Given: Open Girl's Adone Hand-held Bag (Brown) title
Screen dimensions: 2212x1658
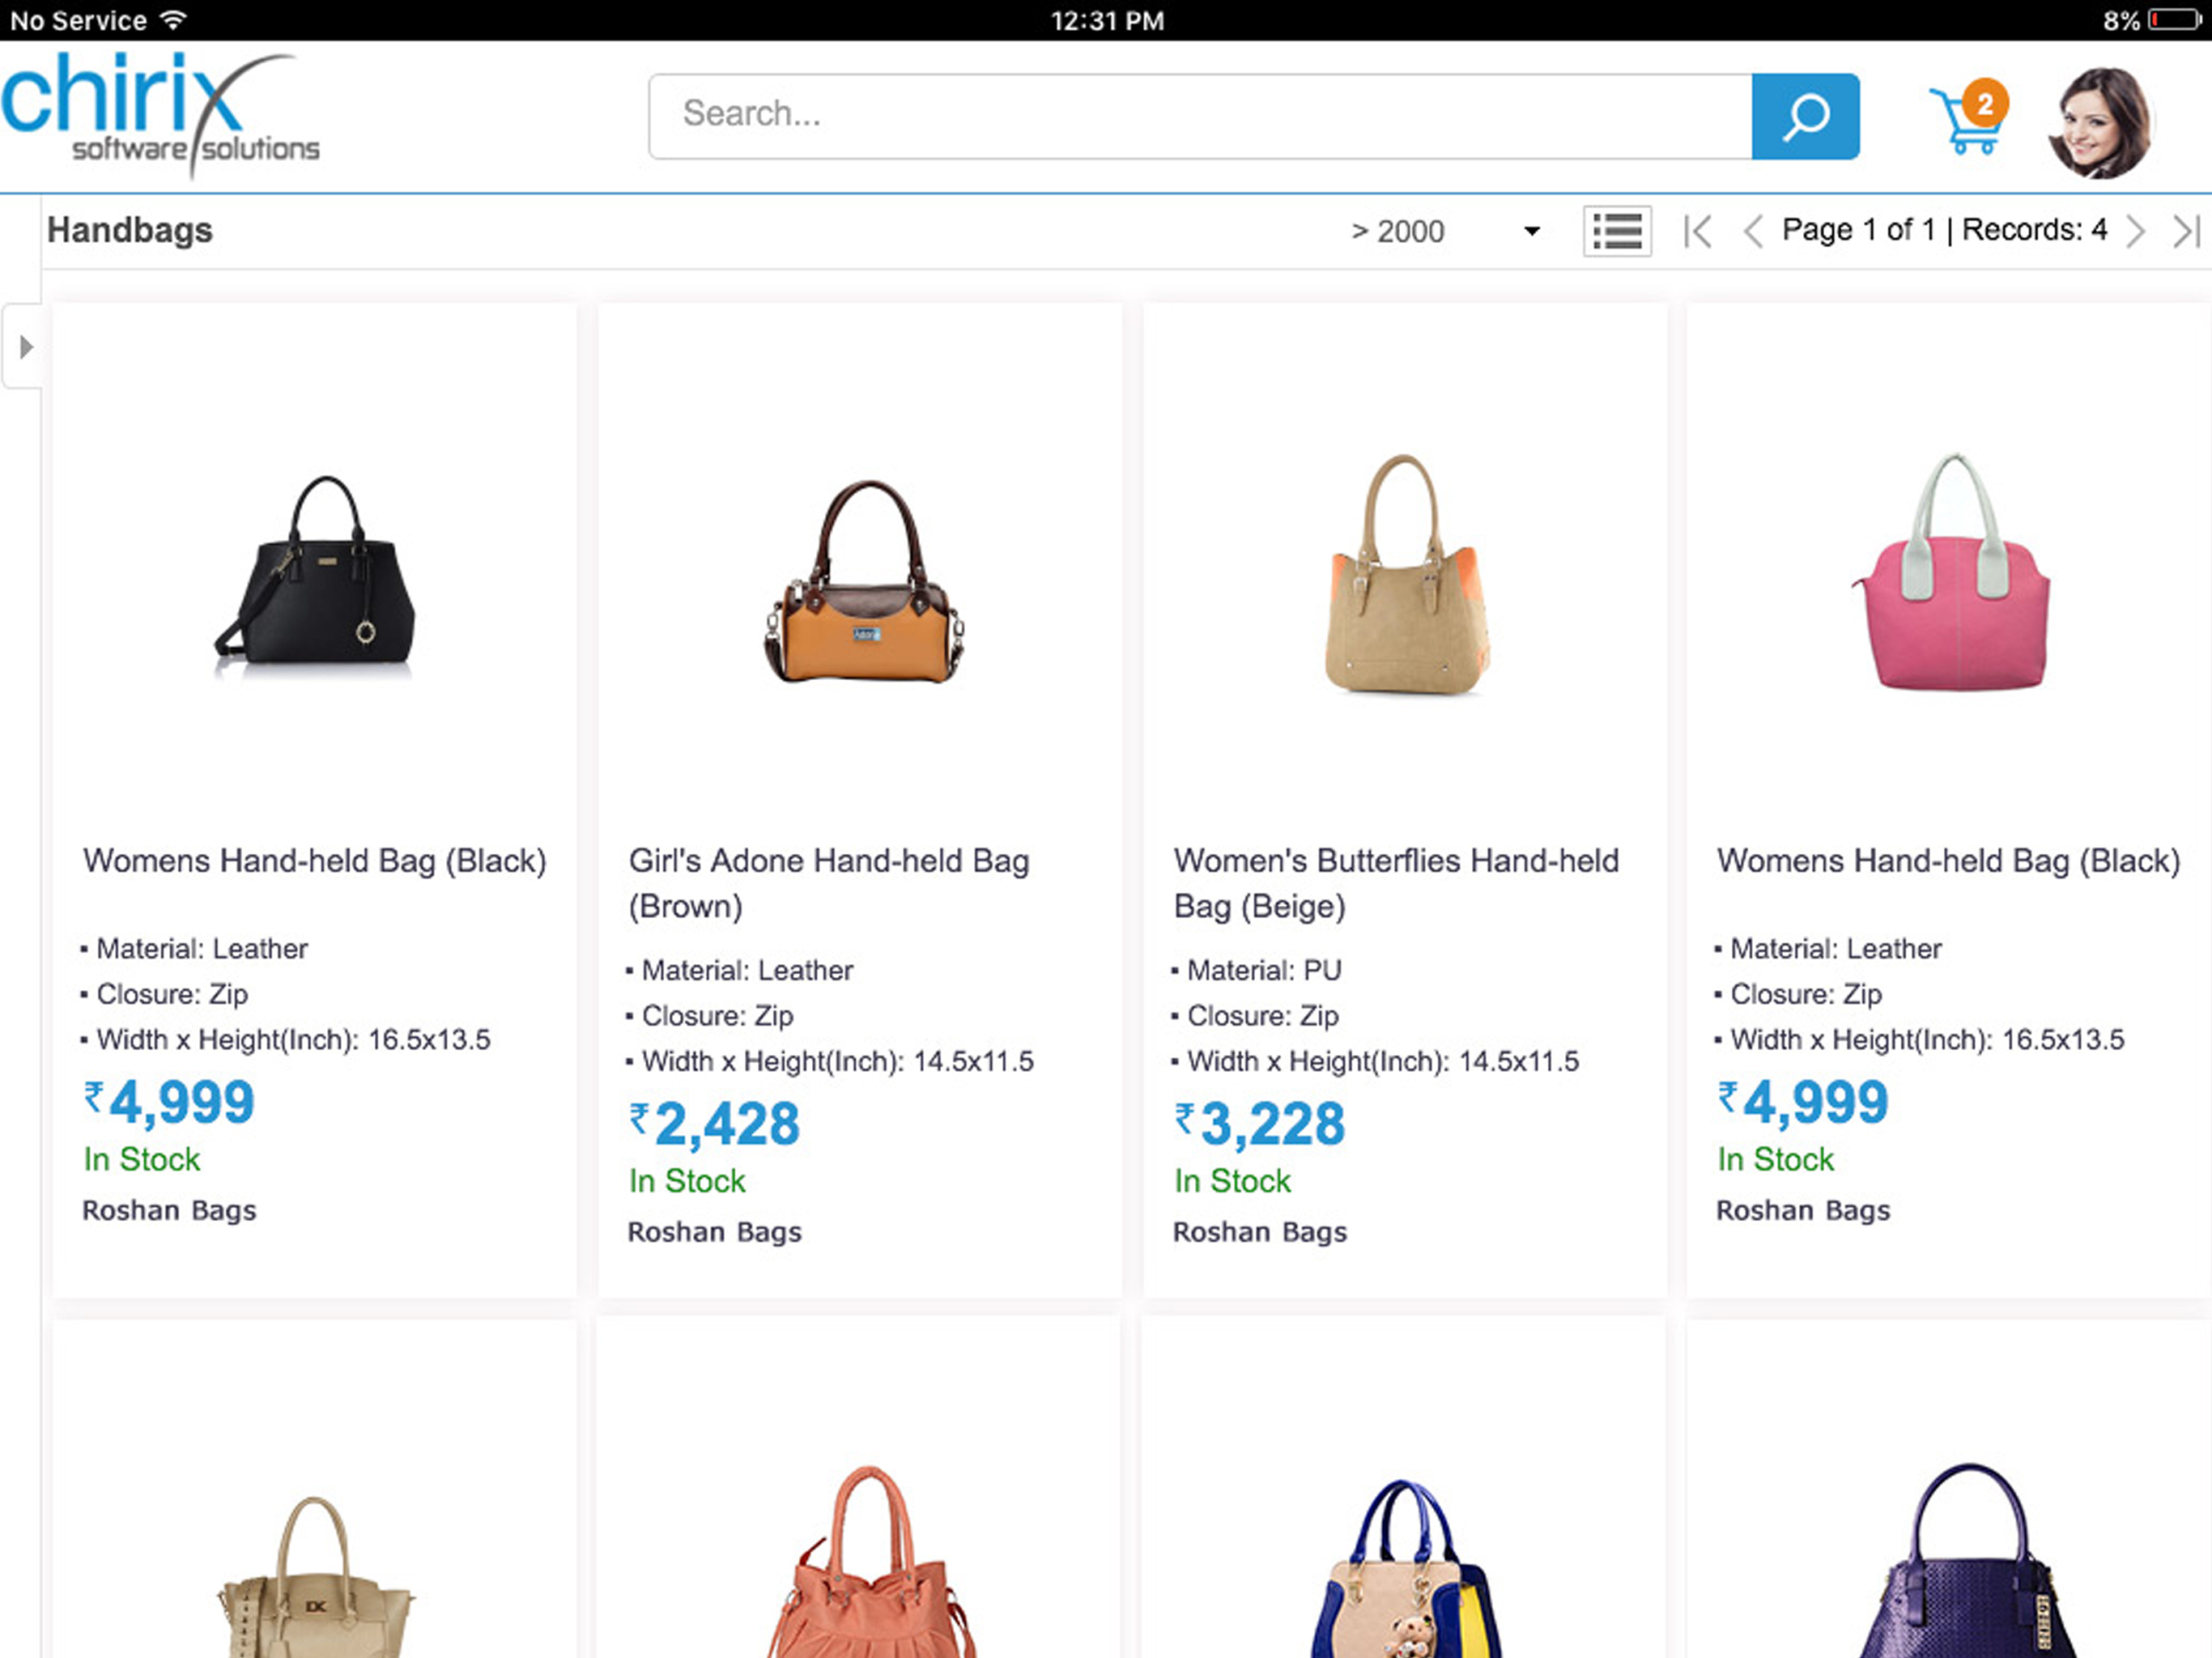Looking at the screenshot, I should click(x=828, y=883).
